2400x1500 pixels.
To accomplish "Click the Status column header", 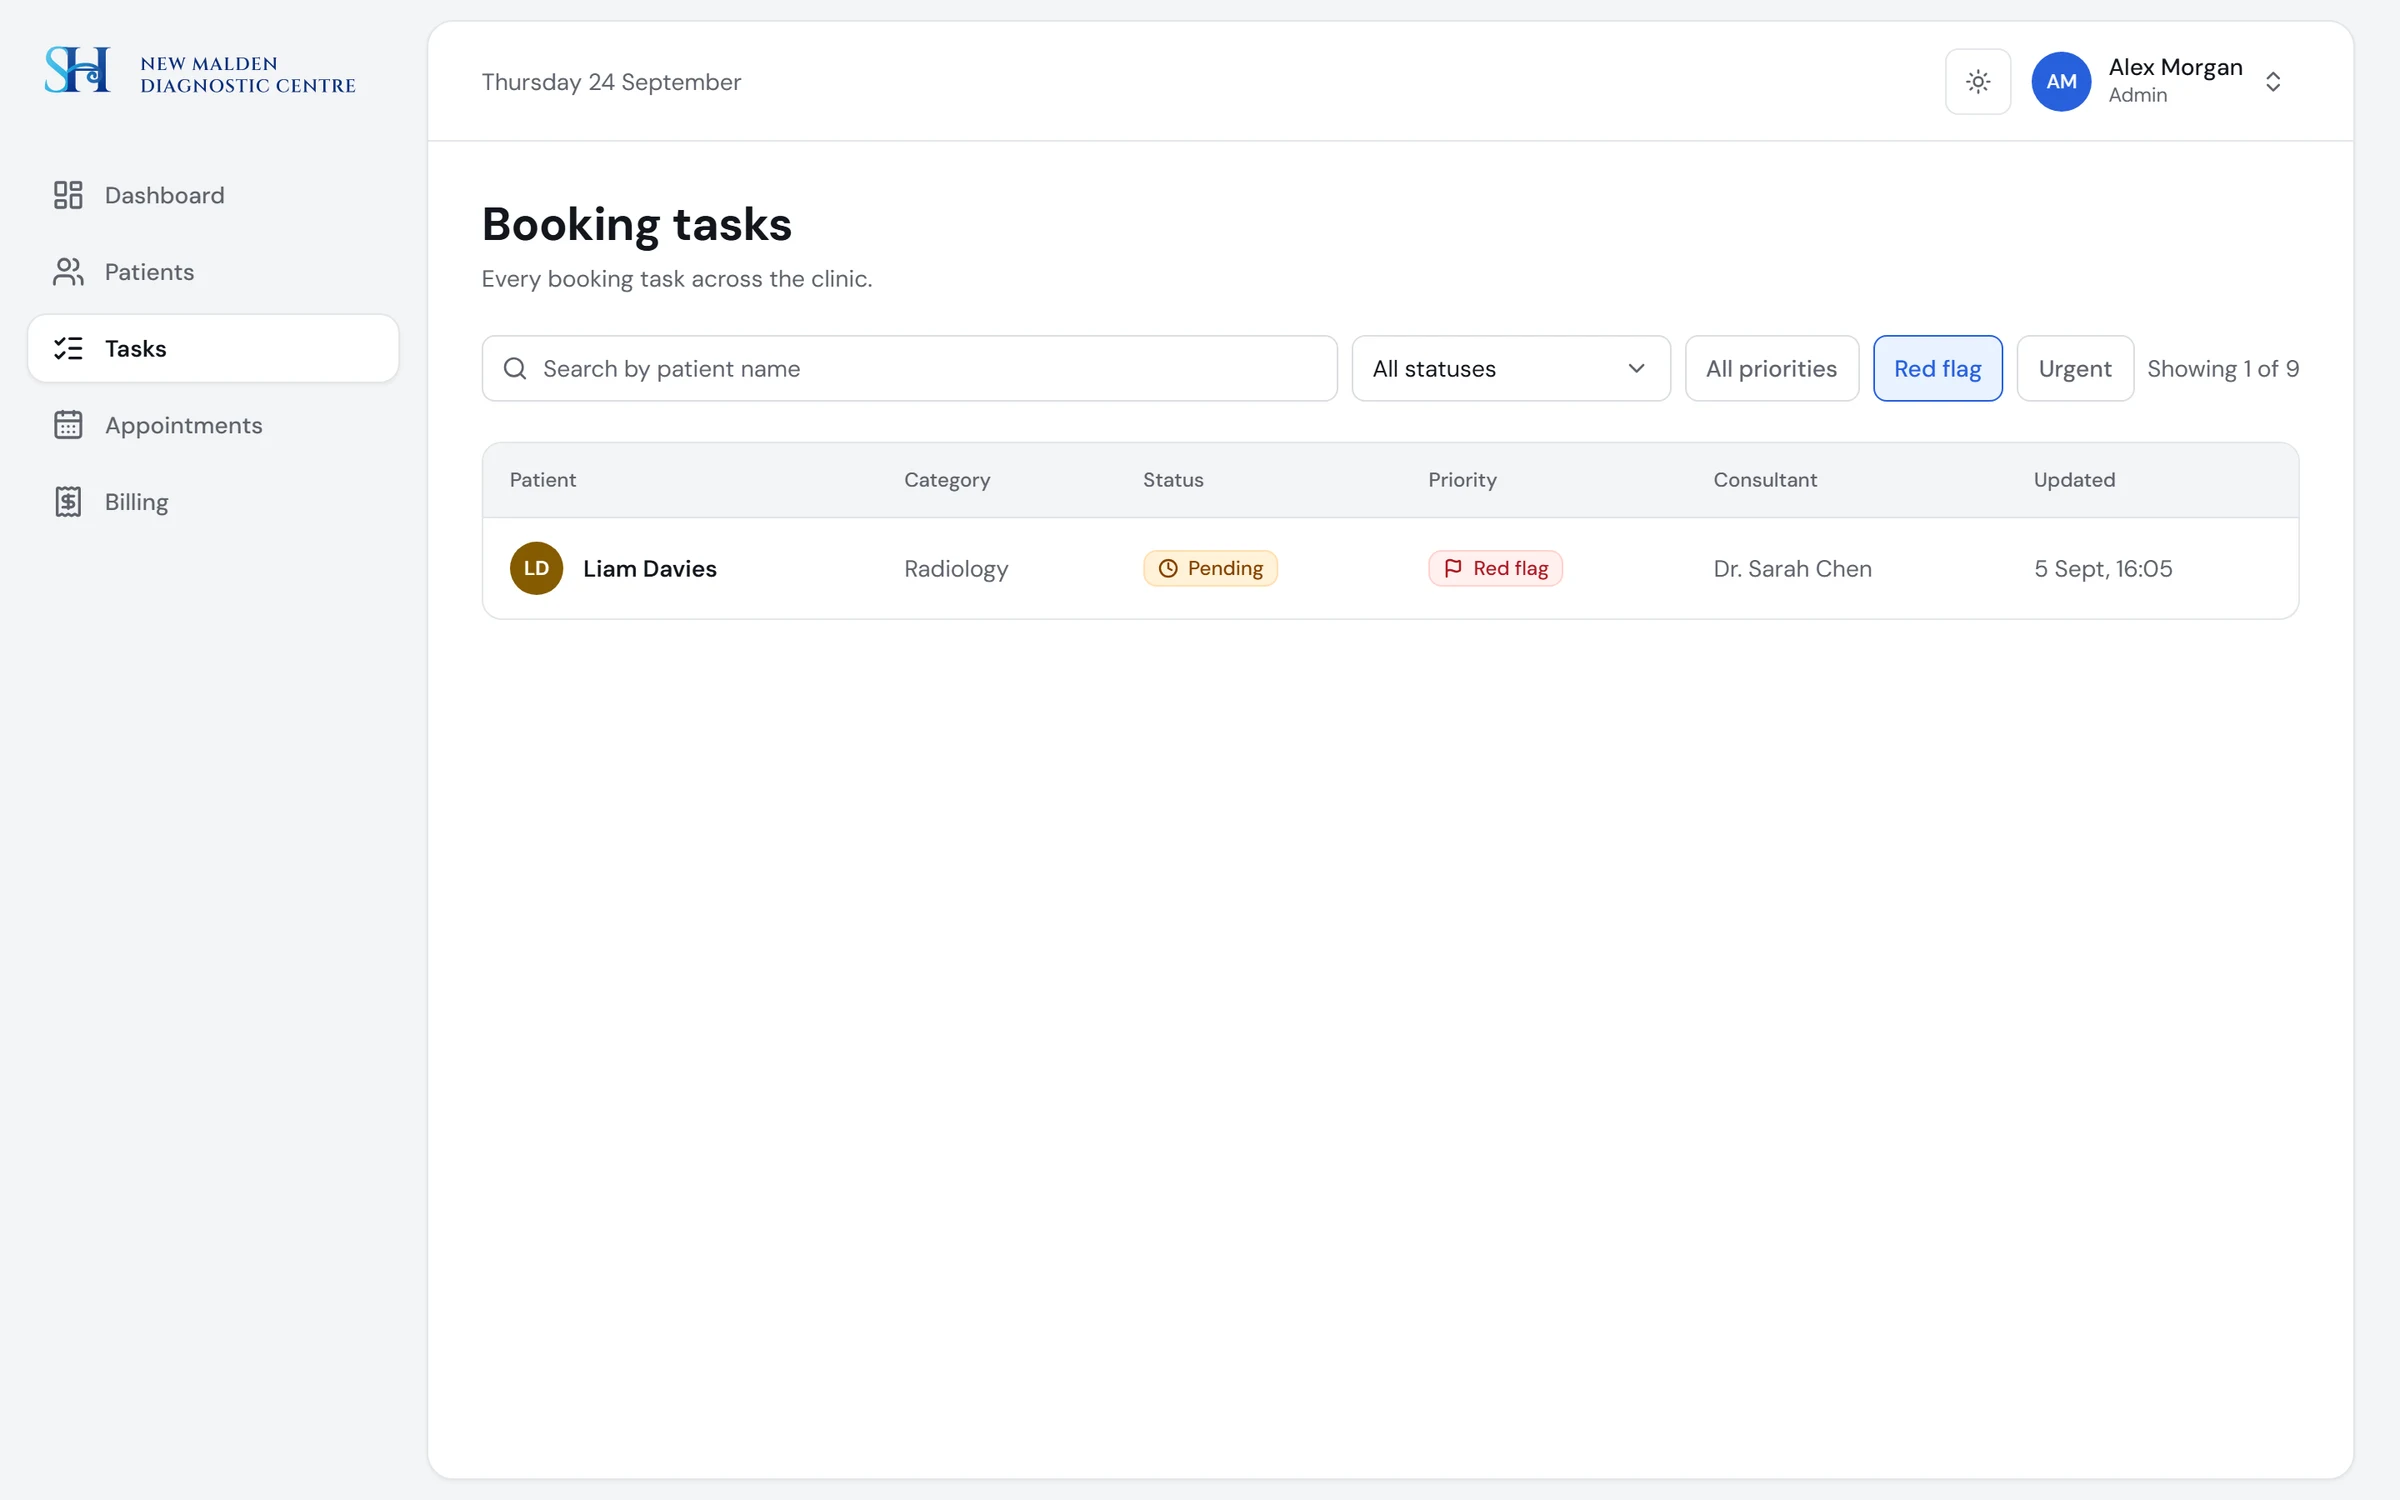I will 1173,480.
